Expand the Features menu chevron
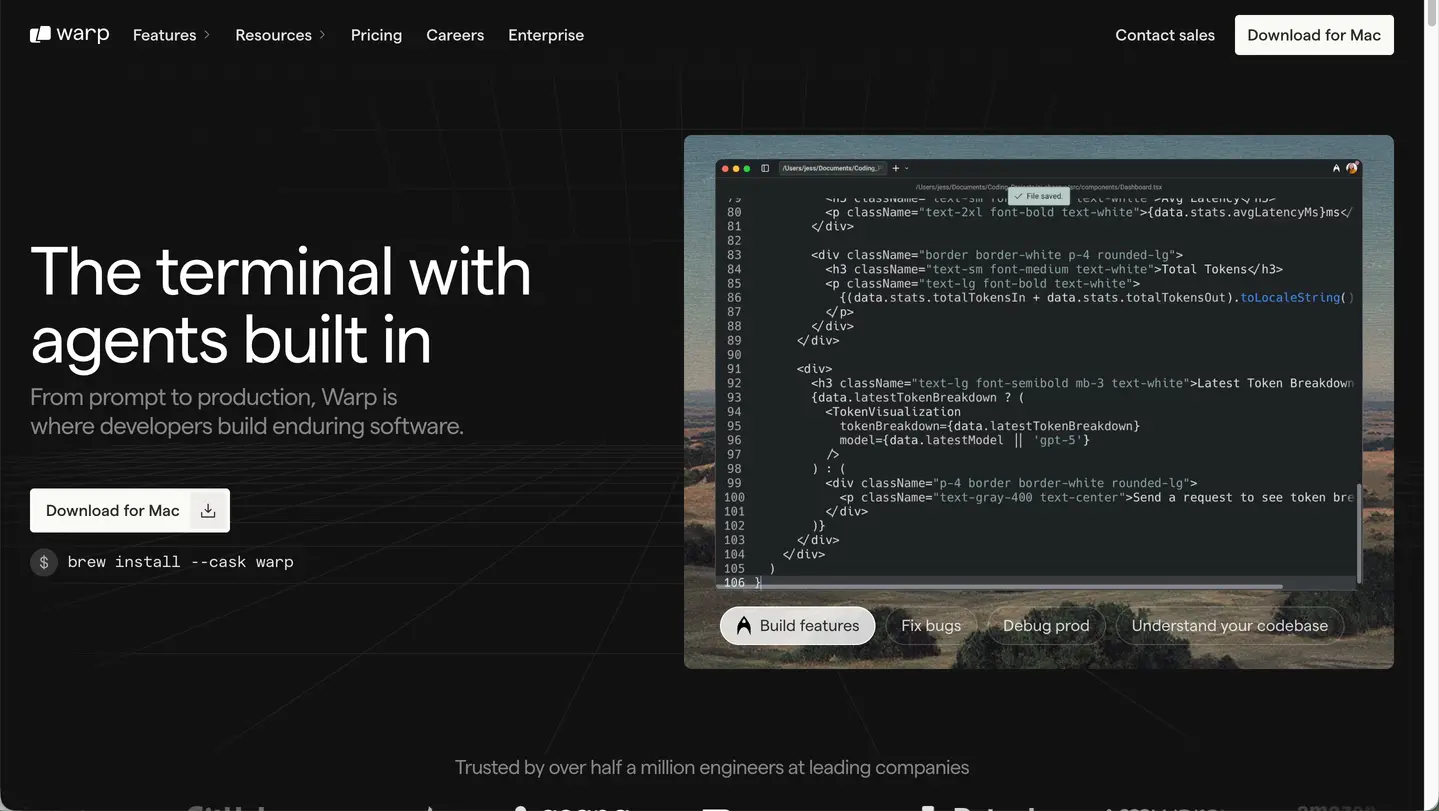Image resolution: width=1439 pixels, height=811 pixels. pyautogui.click(x=207, y=35)
